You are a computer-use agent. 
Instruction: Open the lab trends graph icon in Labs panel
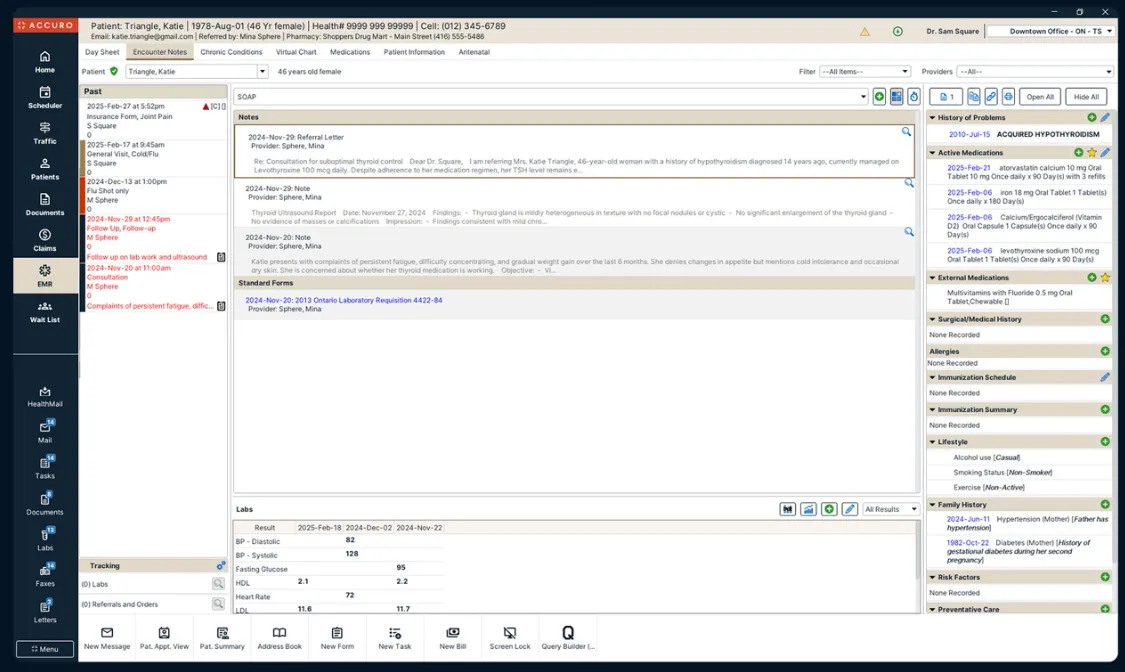(808, 508)
